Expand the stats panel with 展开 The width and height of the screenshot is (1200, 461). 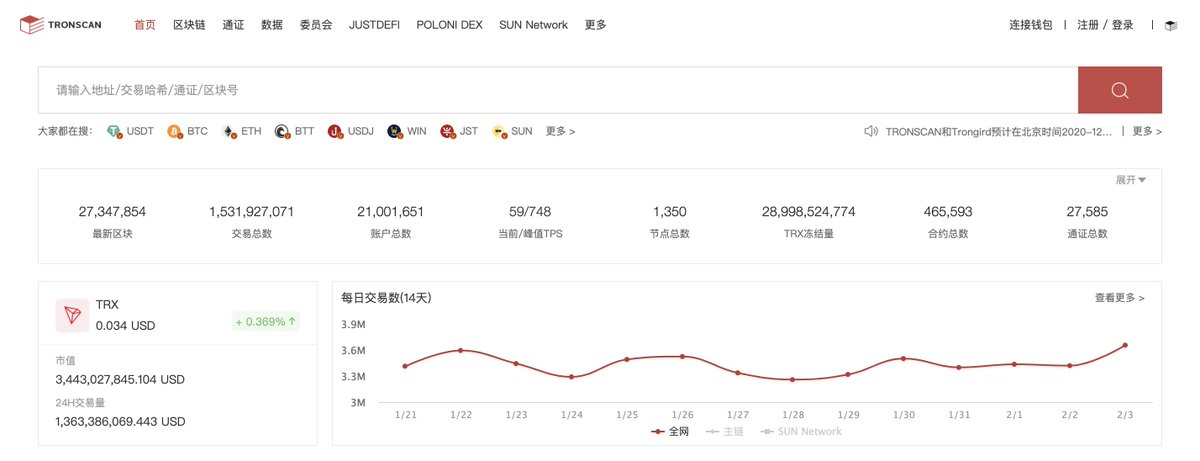(1131, 180)
